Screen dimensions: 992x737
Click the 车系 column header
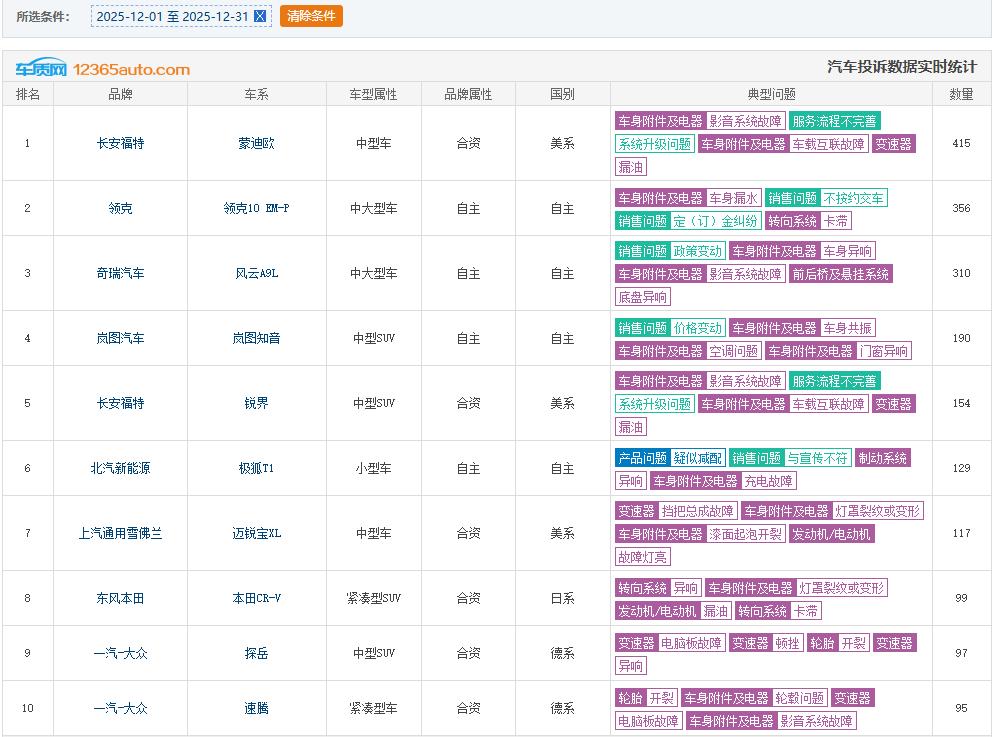(256, 94)
